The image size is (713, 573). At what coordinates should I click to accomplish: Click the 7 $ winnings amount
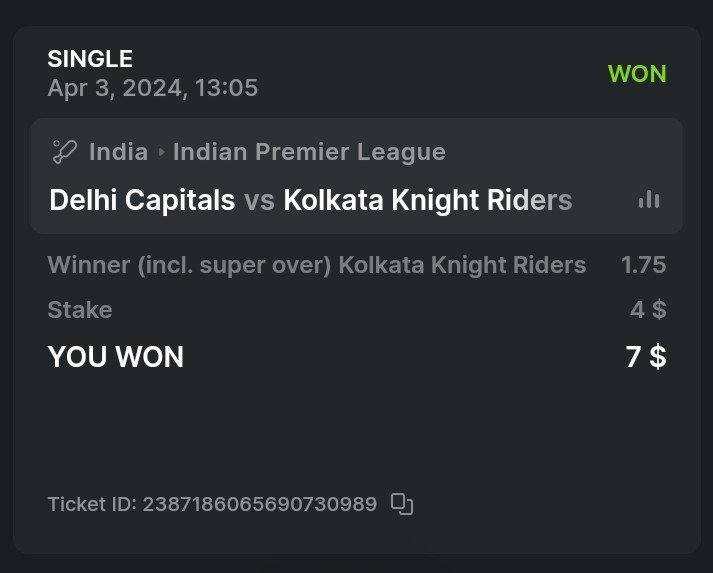pos(646,357)
